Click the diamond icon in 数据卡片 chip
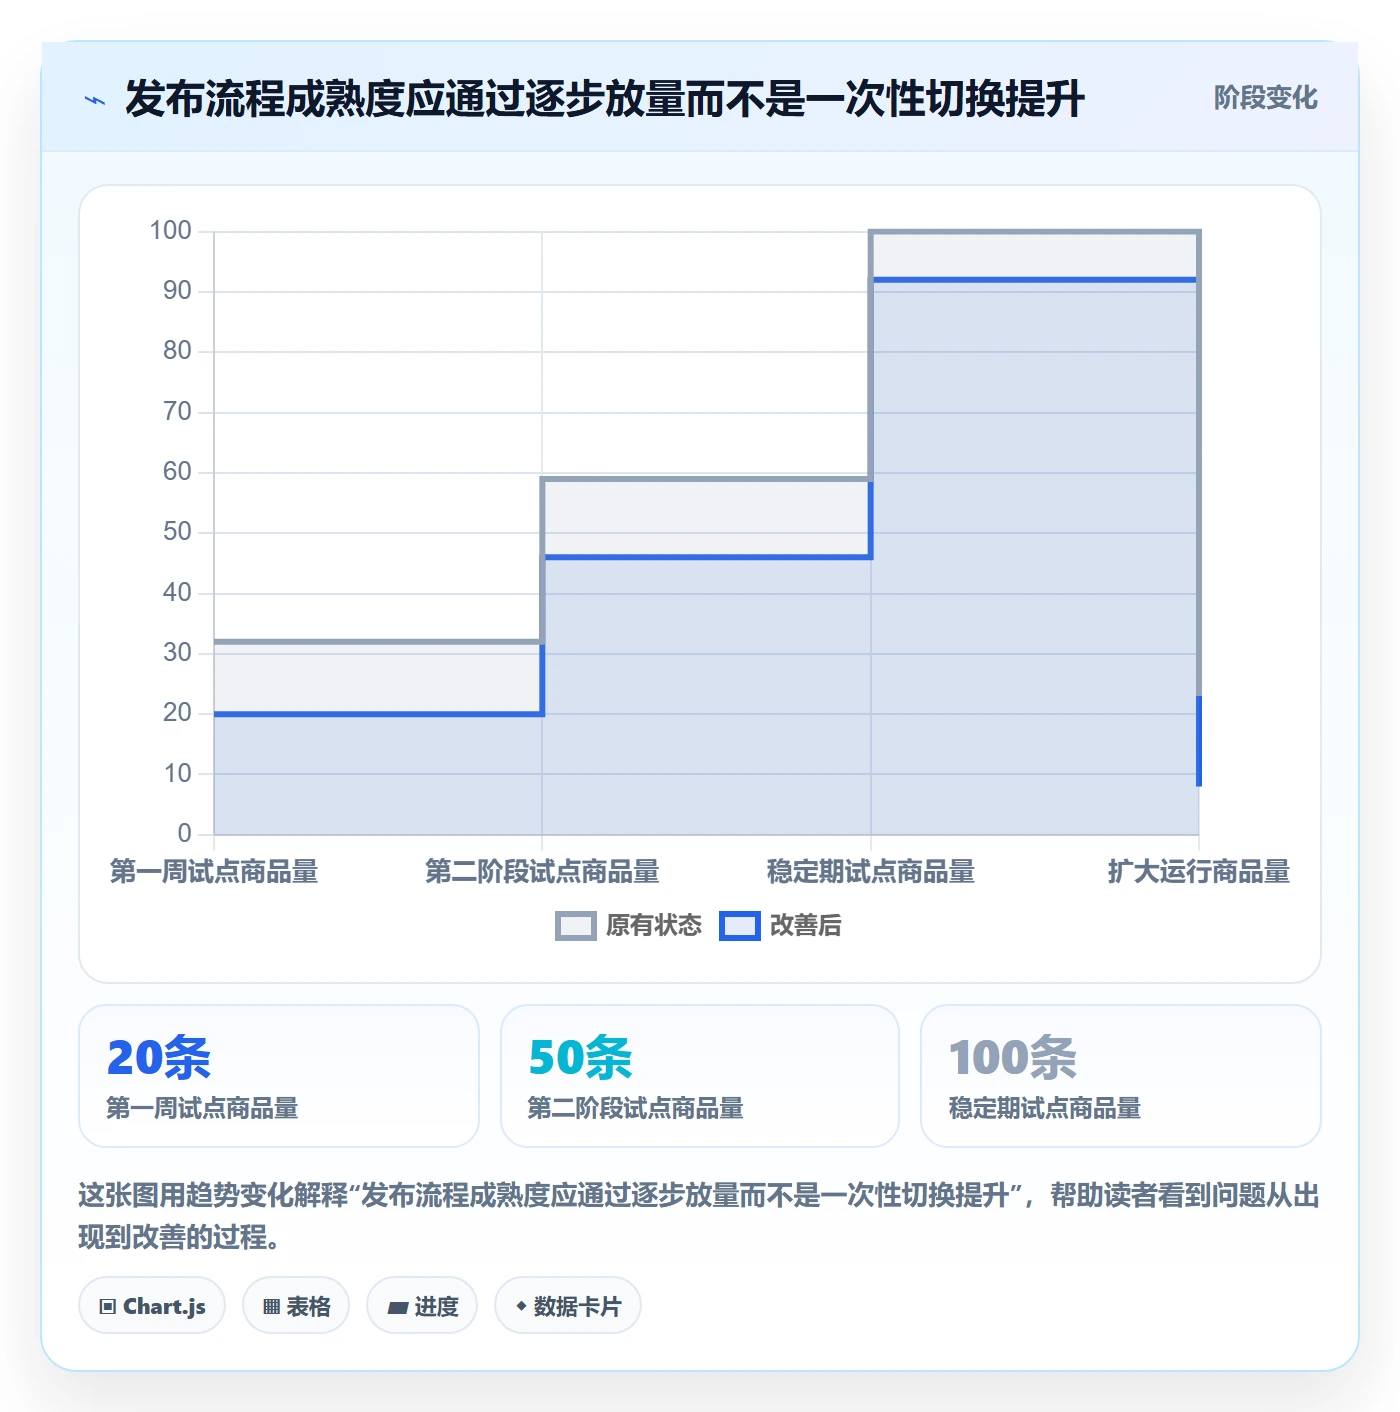Image resolution: width=1400 pixels, height=1412 pixels. [521, 1306]
